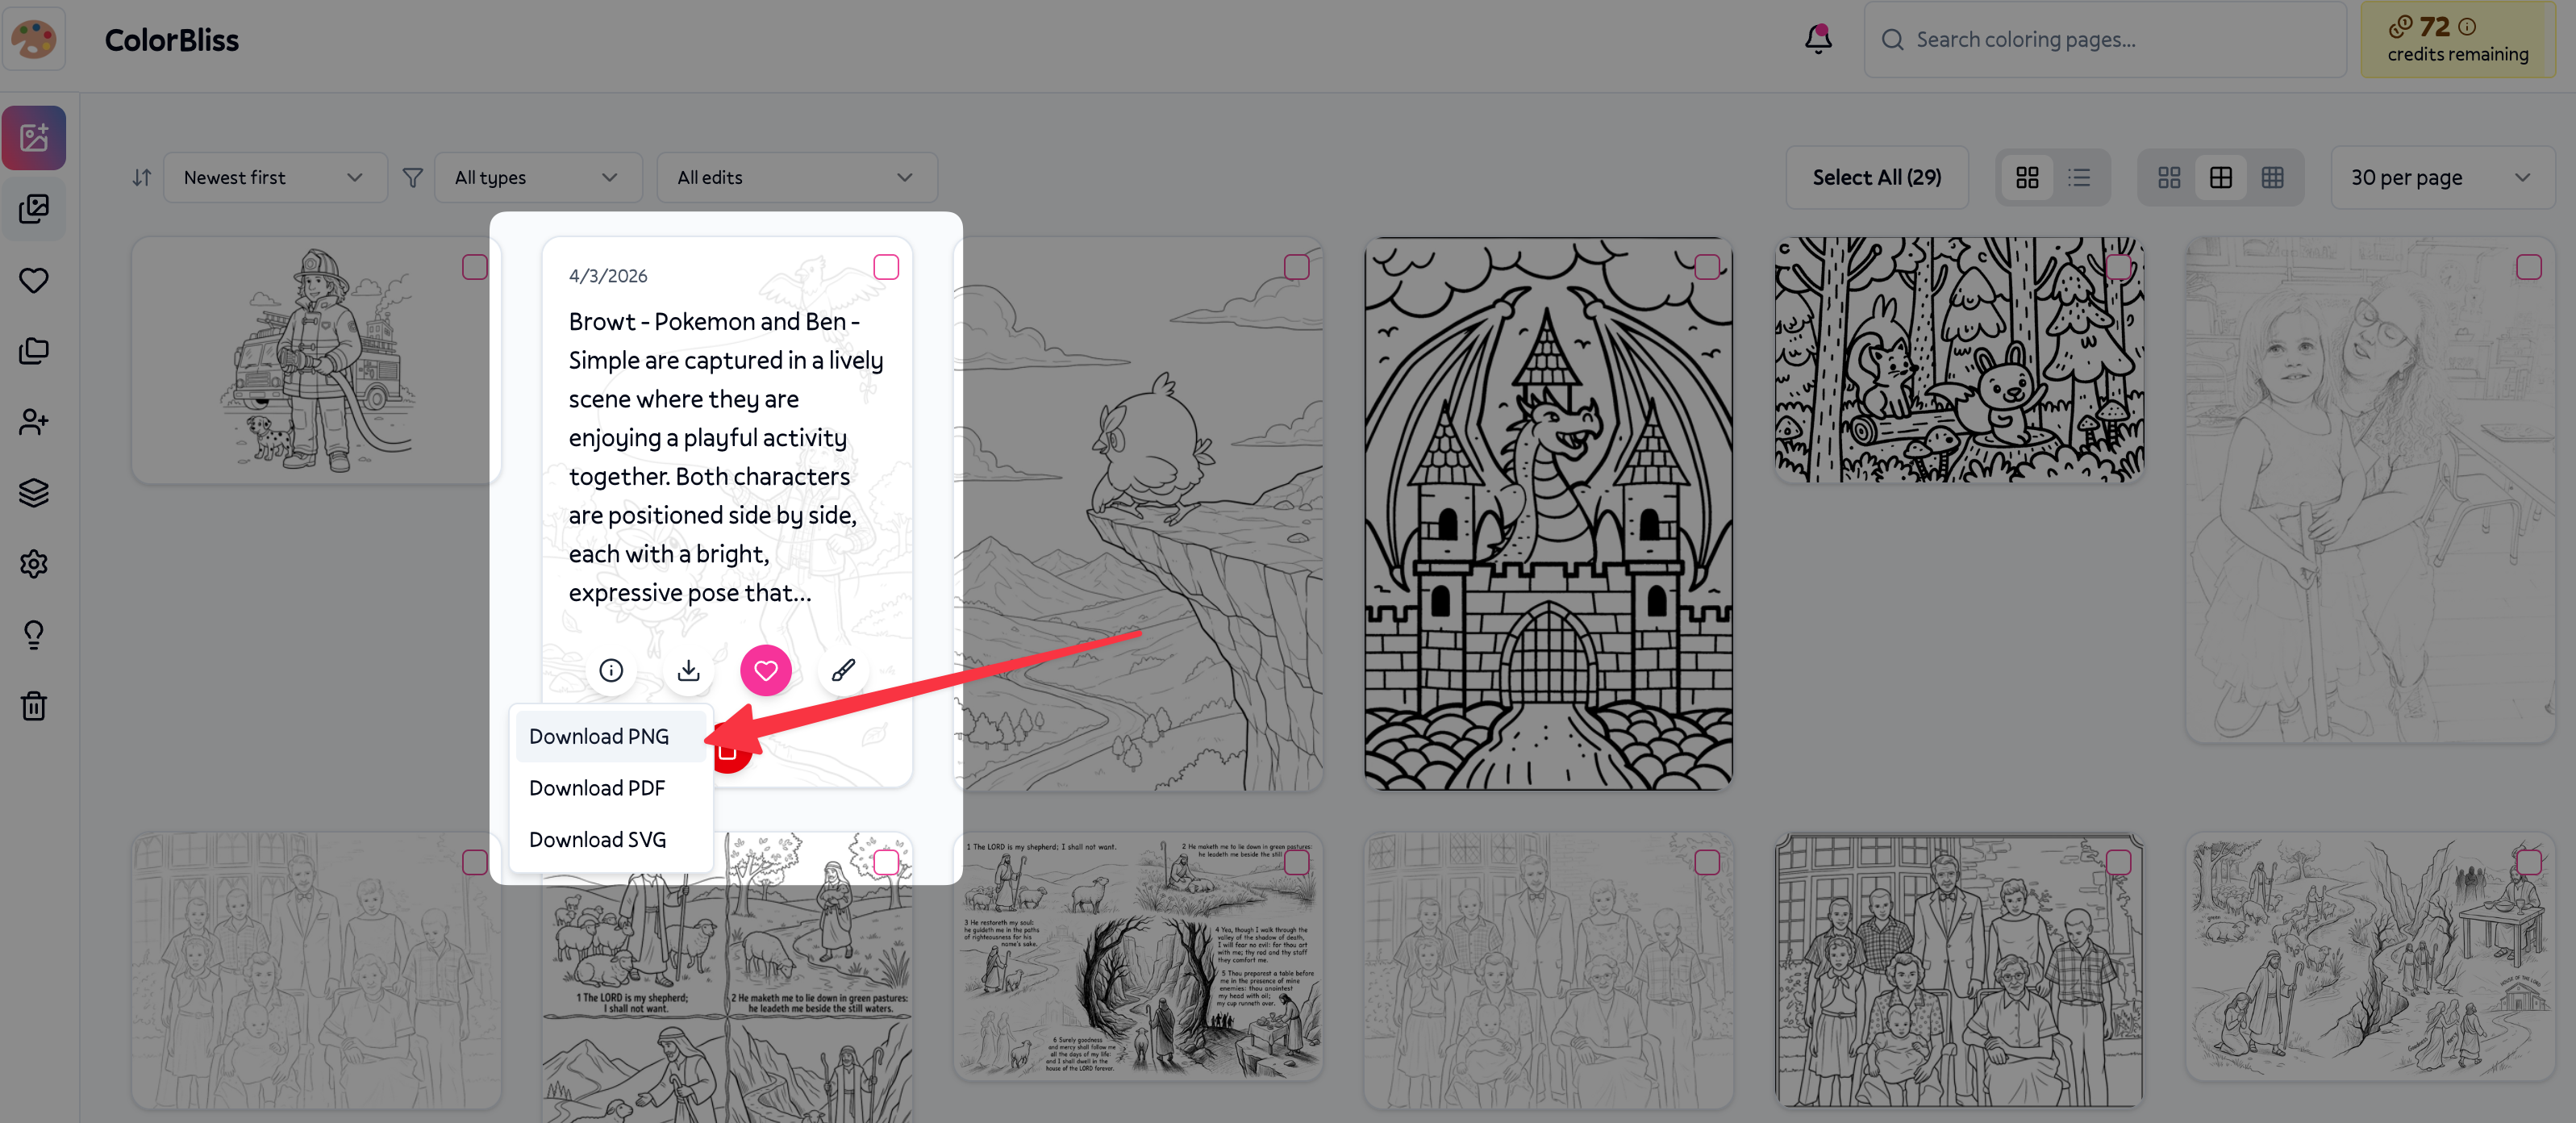Select the dragon castle page checkbox
Image resolution: width=2576 pixels, height=1123 pixels.
coord(1707,267)
